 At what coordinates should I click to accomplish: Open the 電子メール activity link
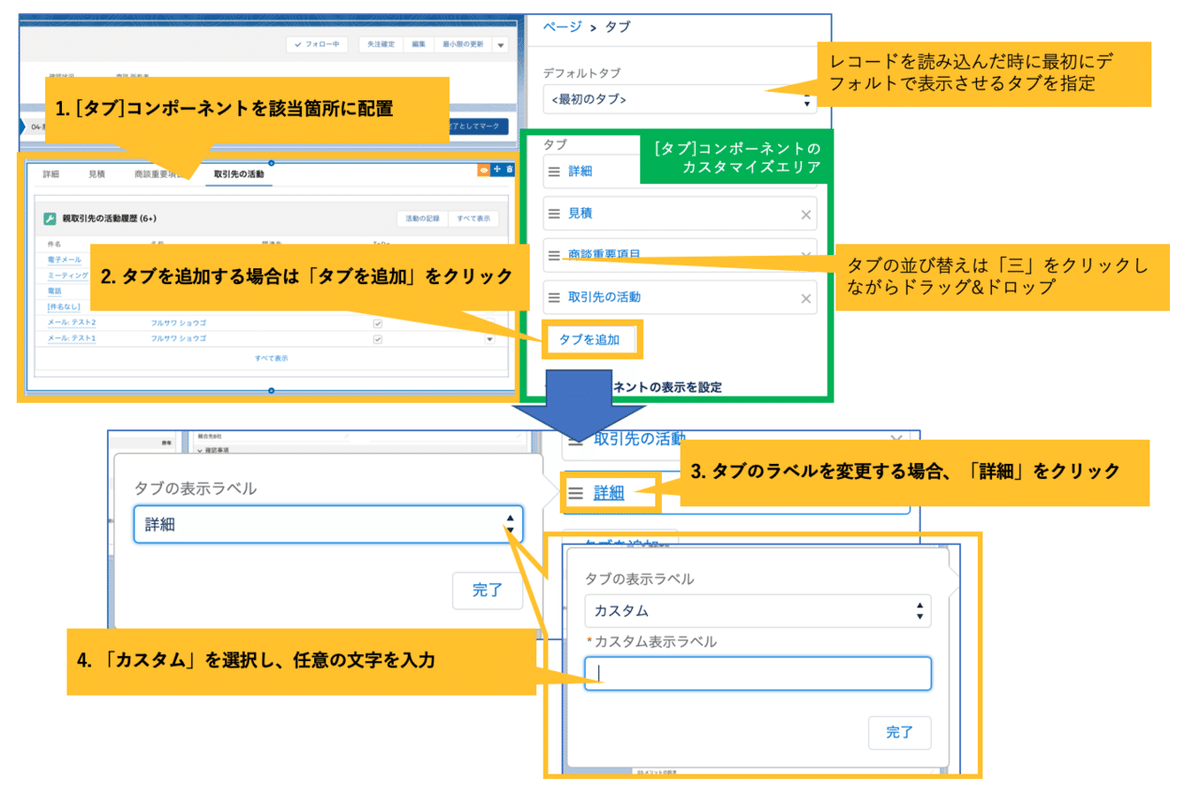tap(65, 259)
